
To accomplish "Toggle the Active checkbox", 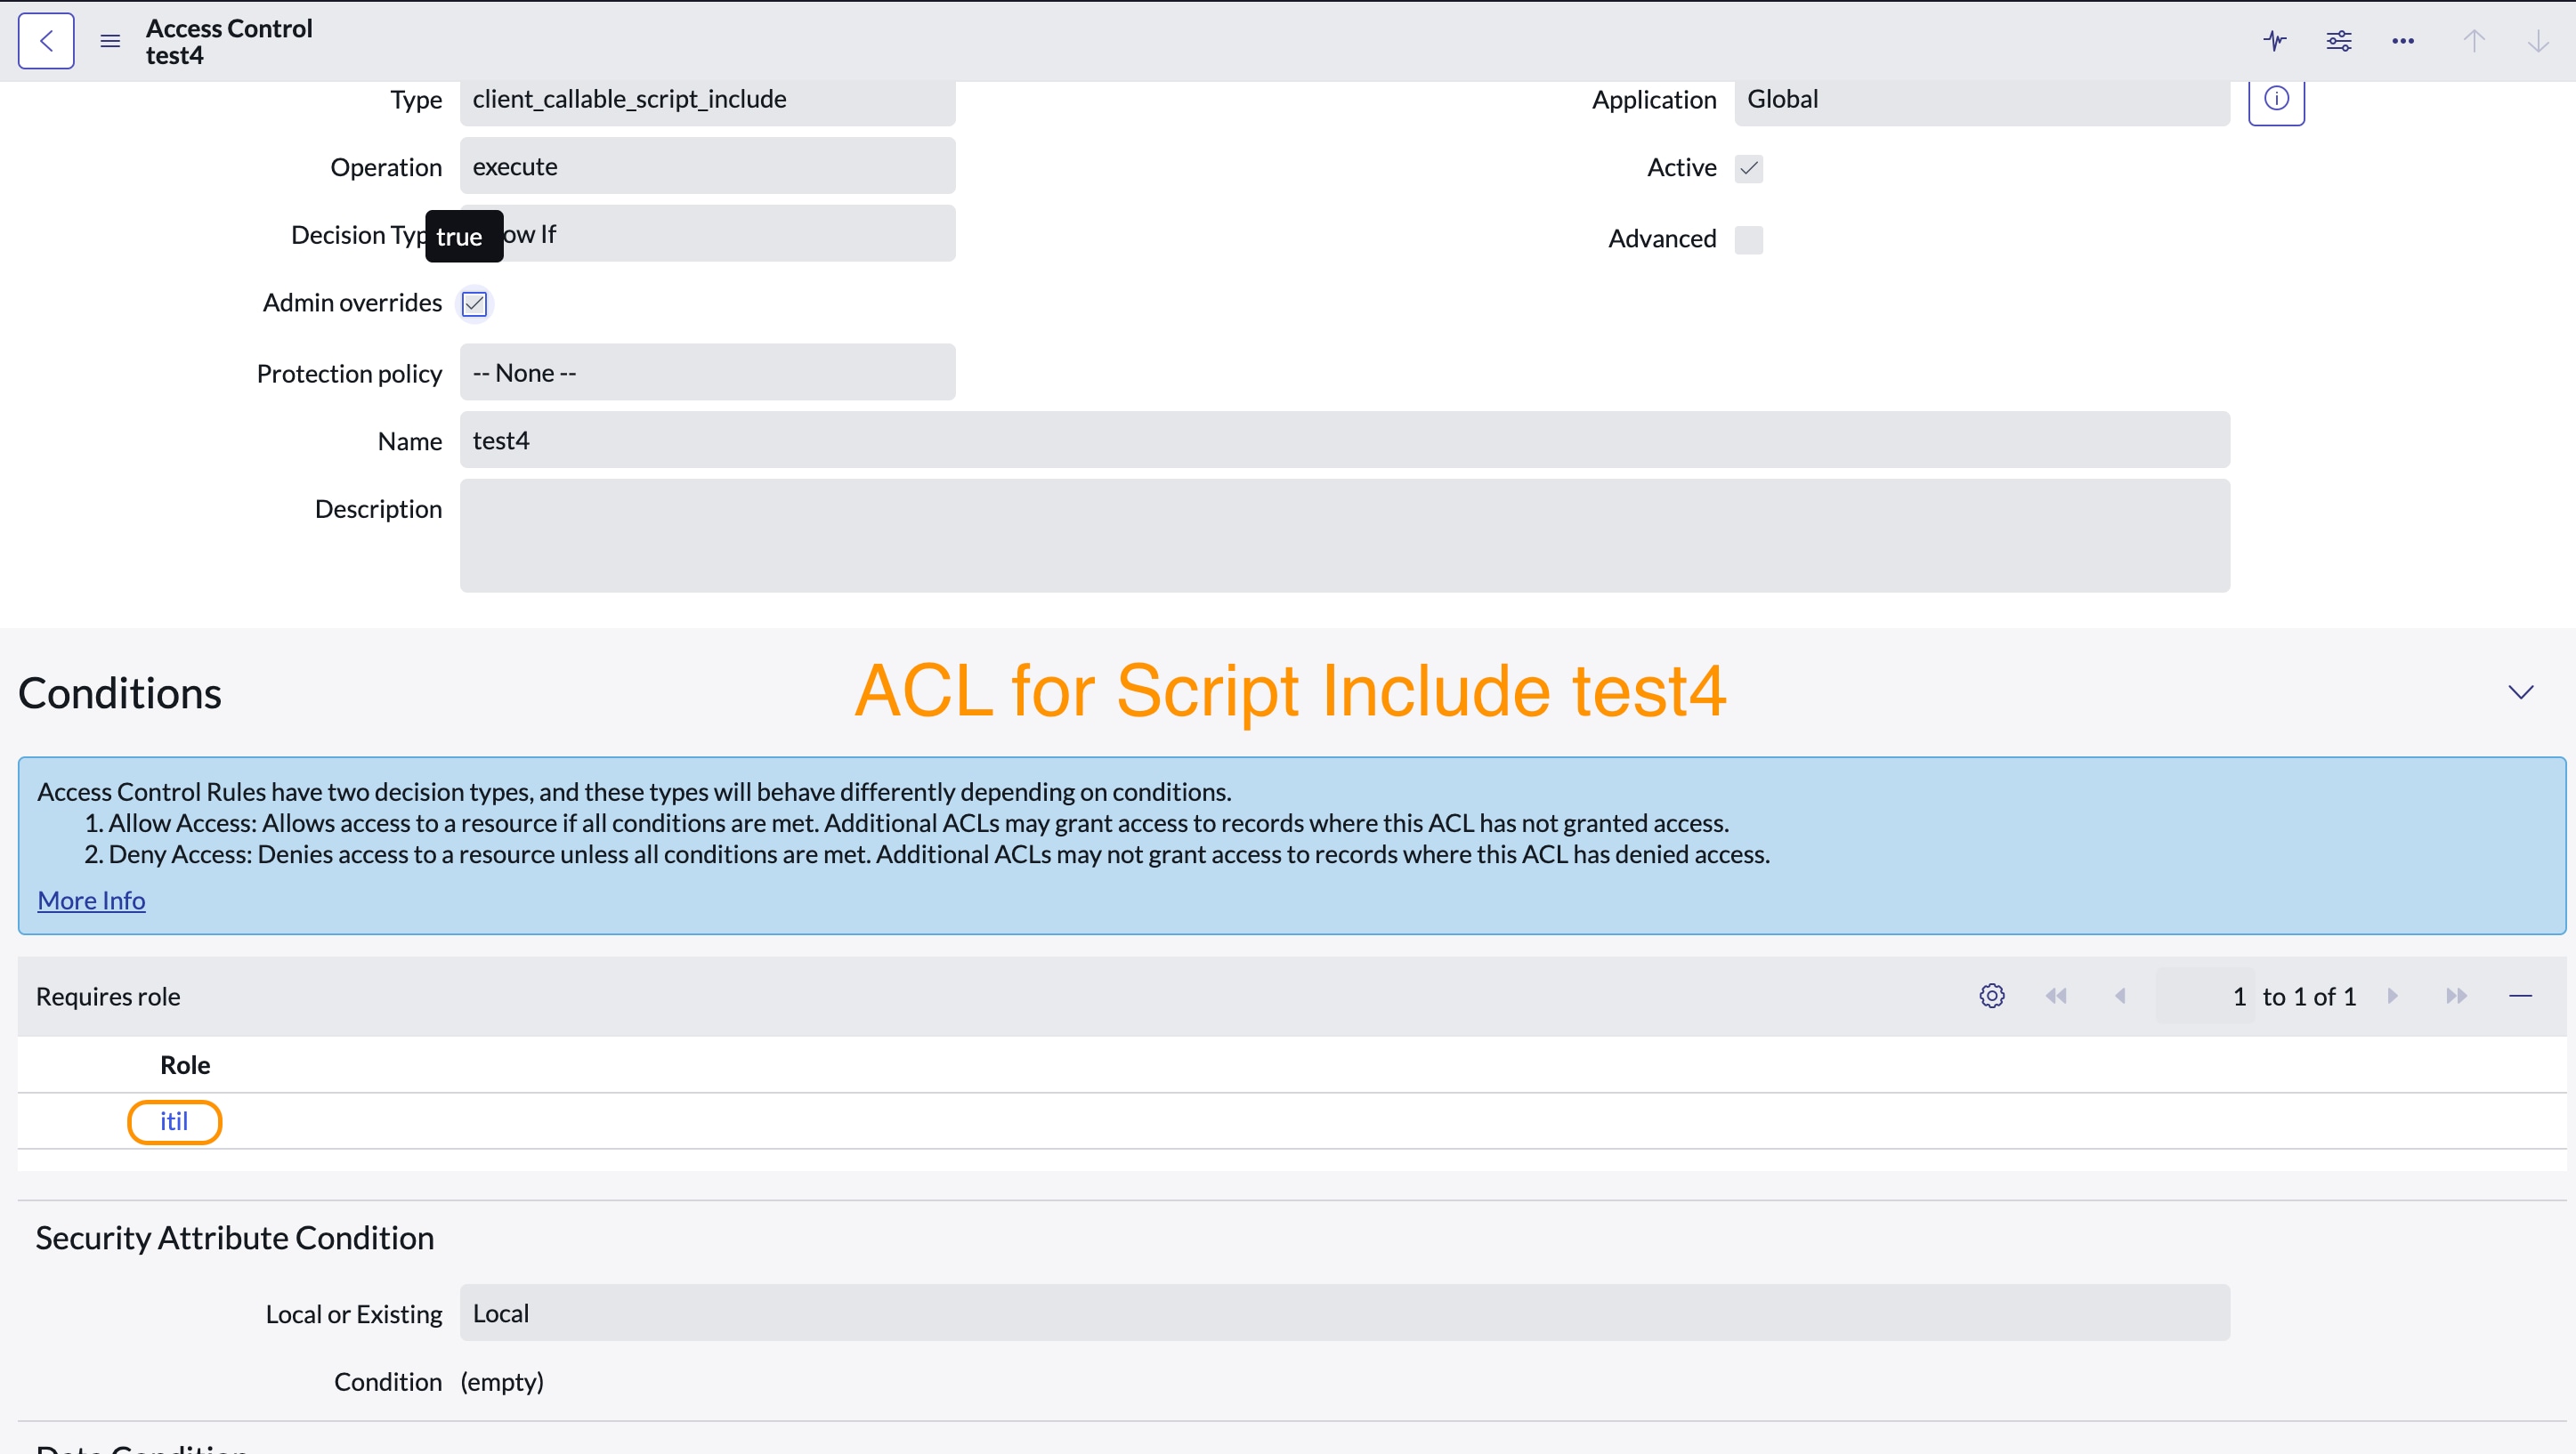I will (1749, 168).
